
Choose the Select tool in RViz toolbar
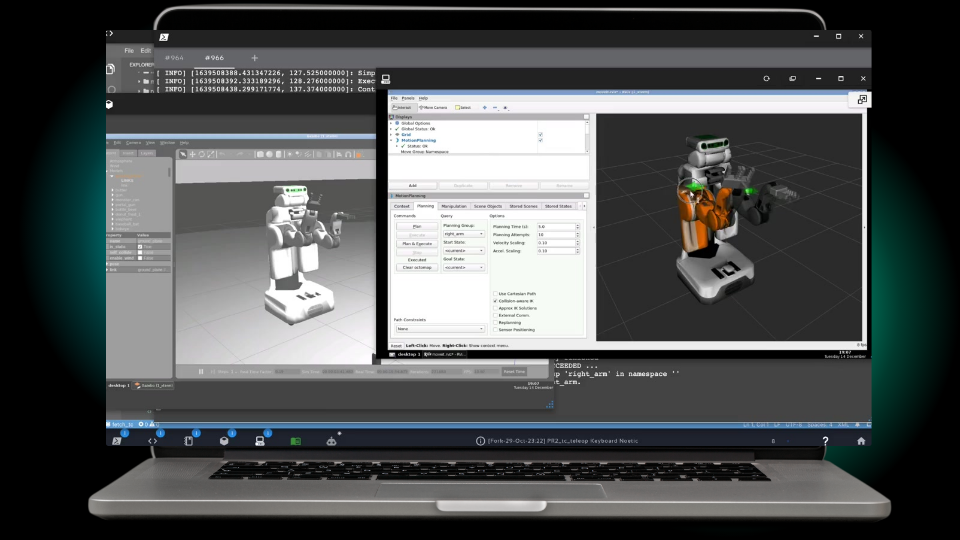(464, 107)
